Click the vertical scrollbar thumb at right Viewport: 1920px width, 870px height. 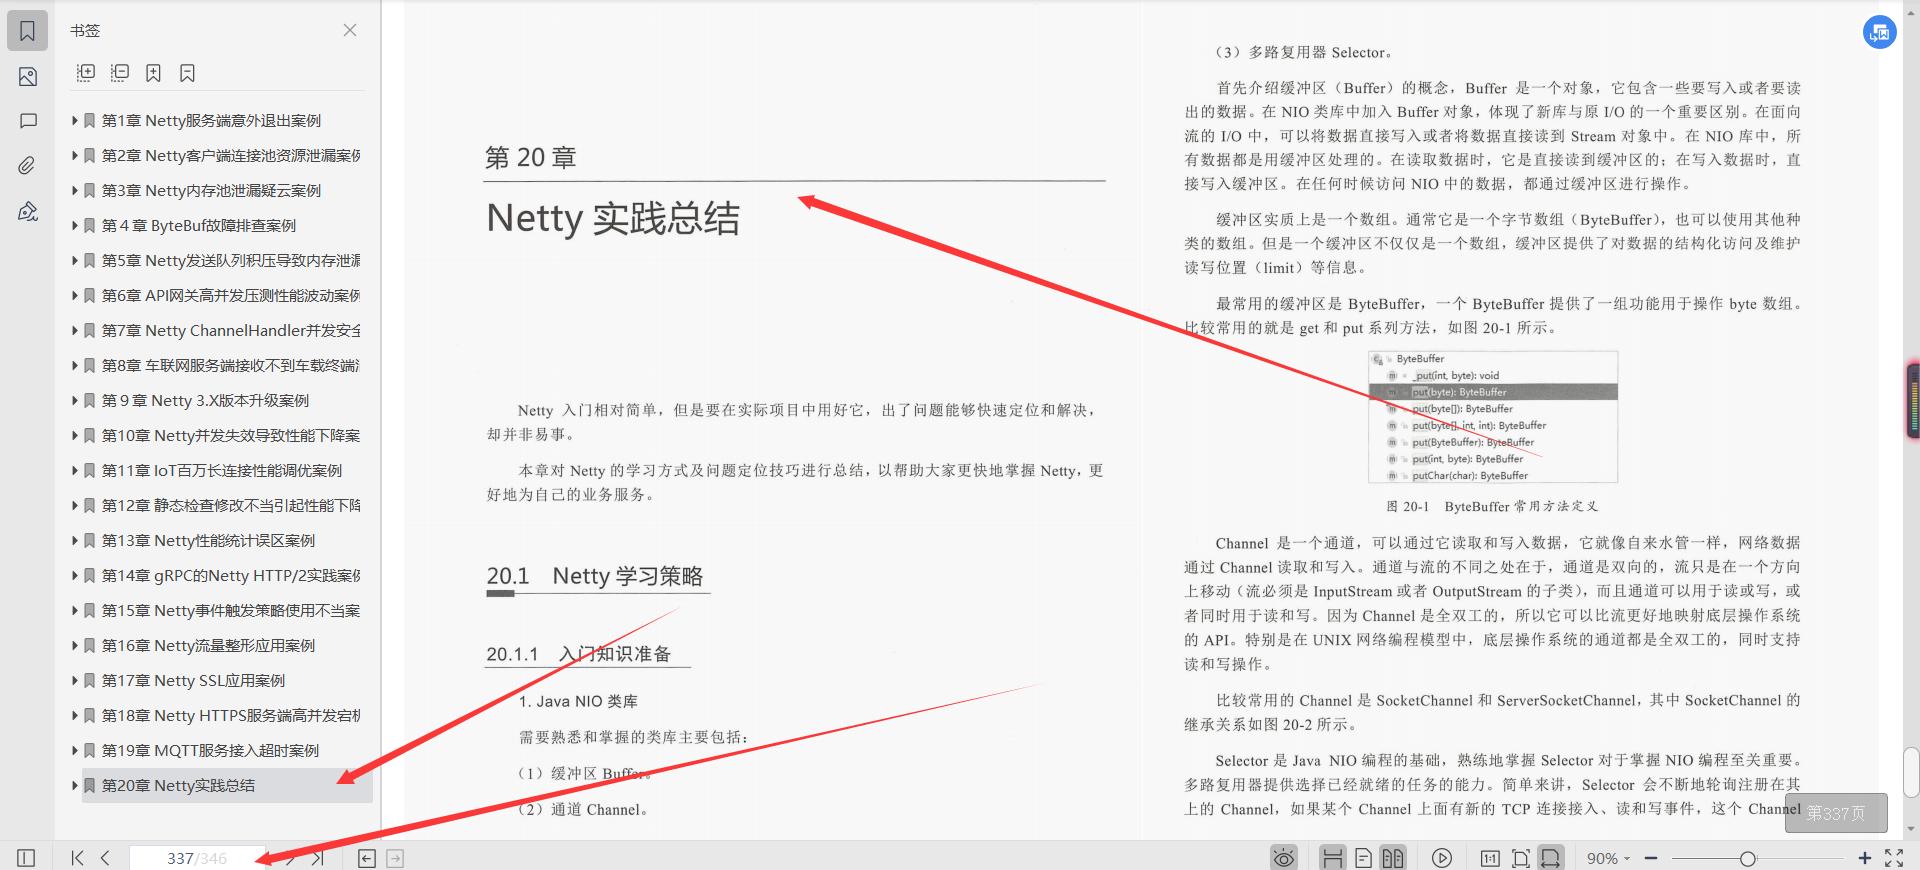1911,772
